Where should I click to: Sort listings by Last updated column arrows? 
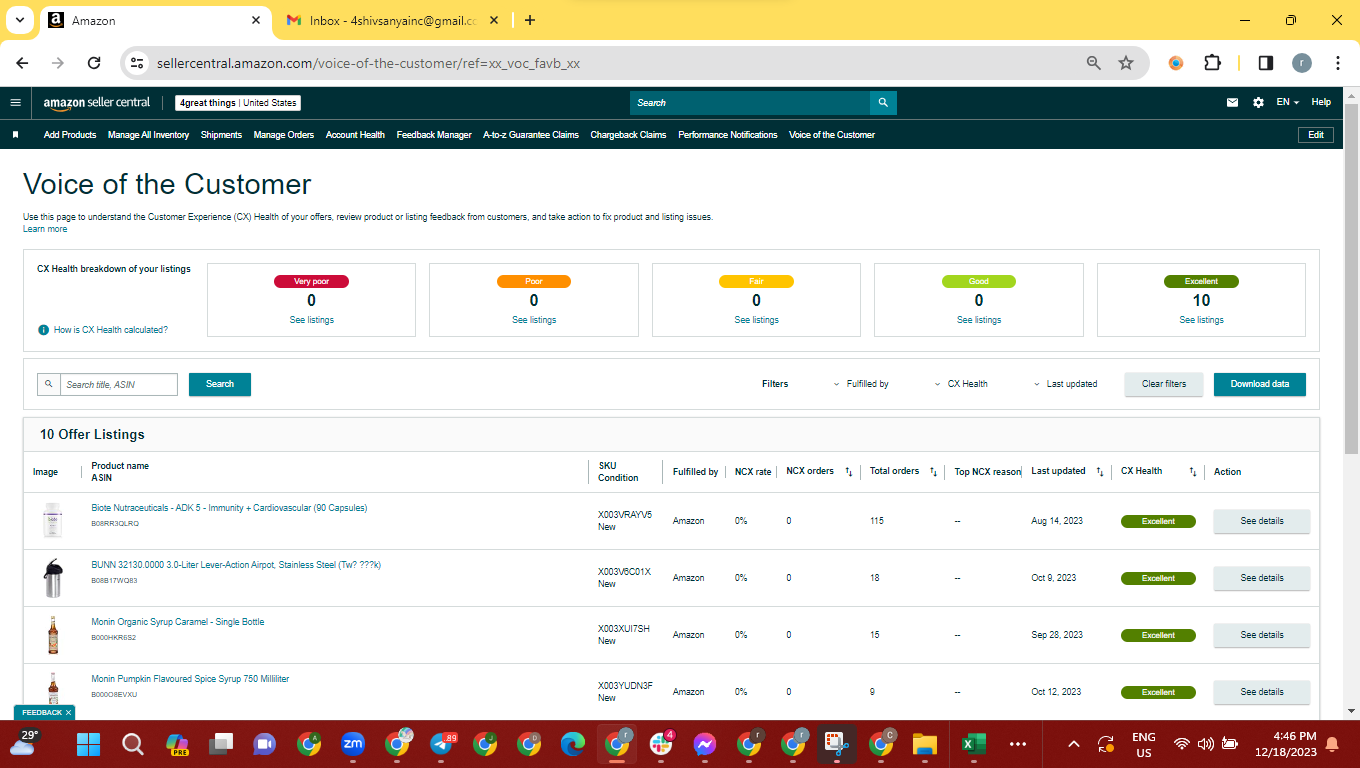1100,471
